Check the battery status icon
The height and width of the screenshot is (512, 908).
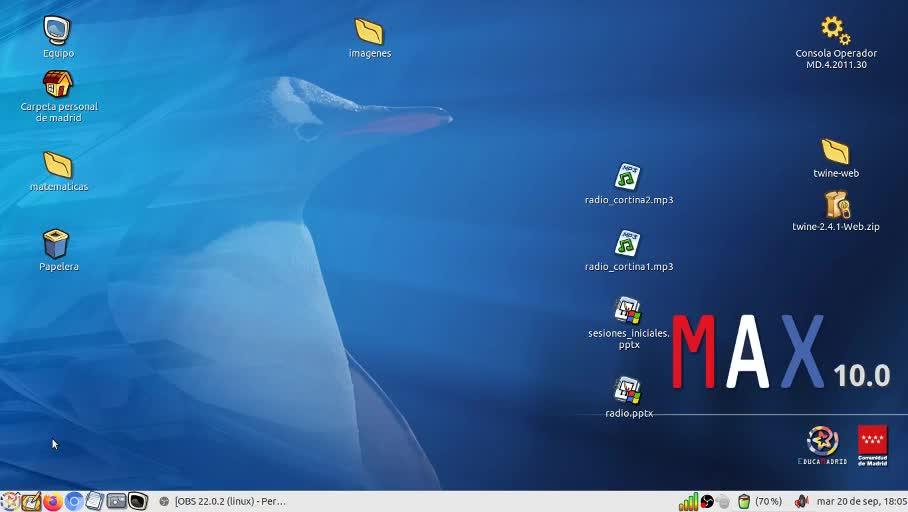pos(744,502)
